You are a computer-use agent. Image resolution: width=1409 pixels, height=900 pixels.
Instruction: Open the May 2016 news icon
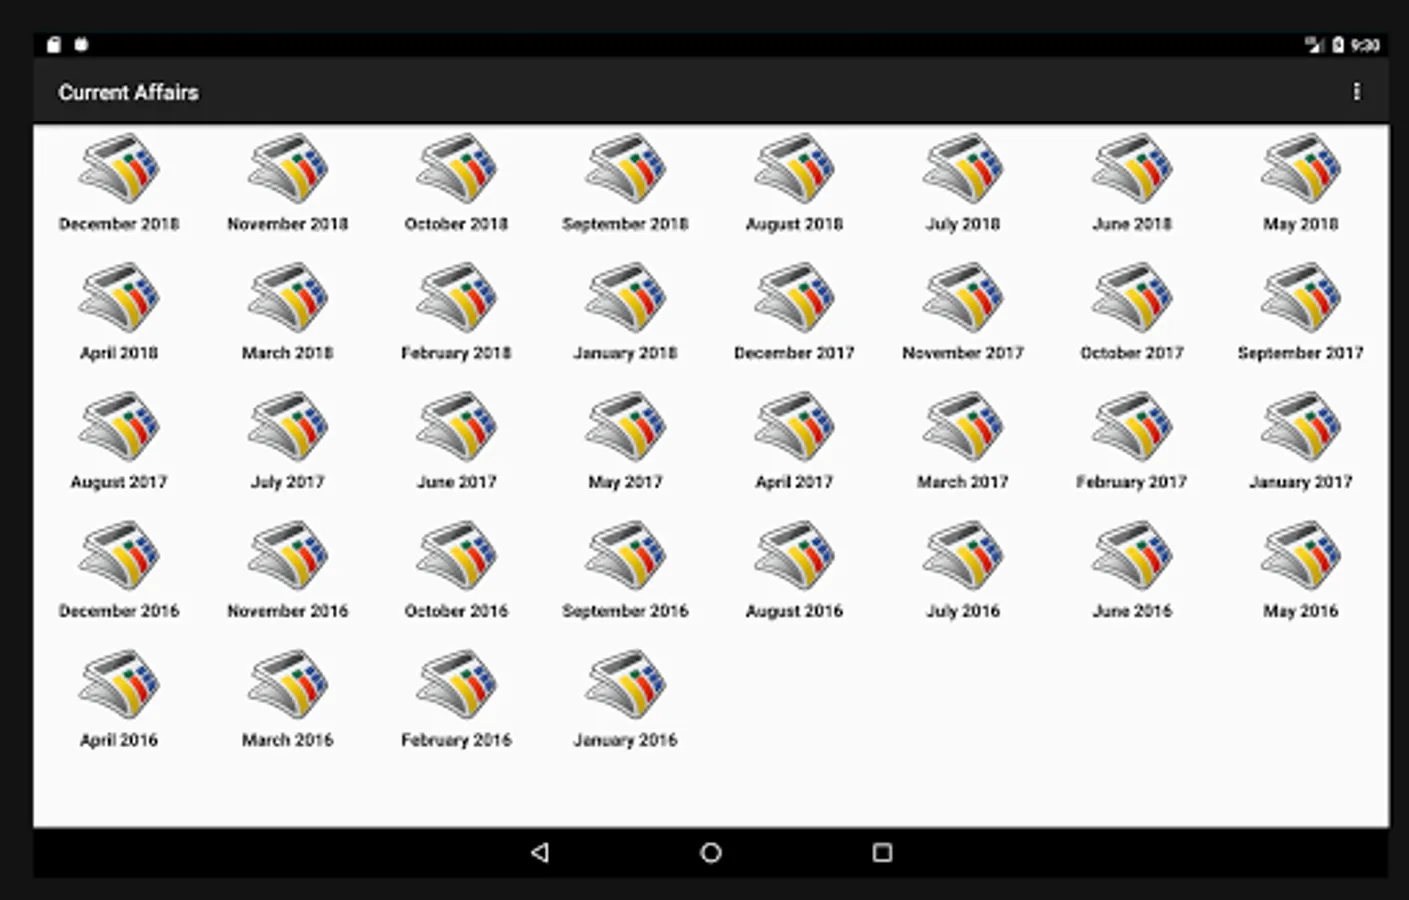point(1301,556)
